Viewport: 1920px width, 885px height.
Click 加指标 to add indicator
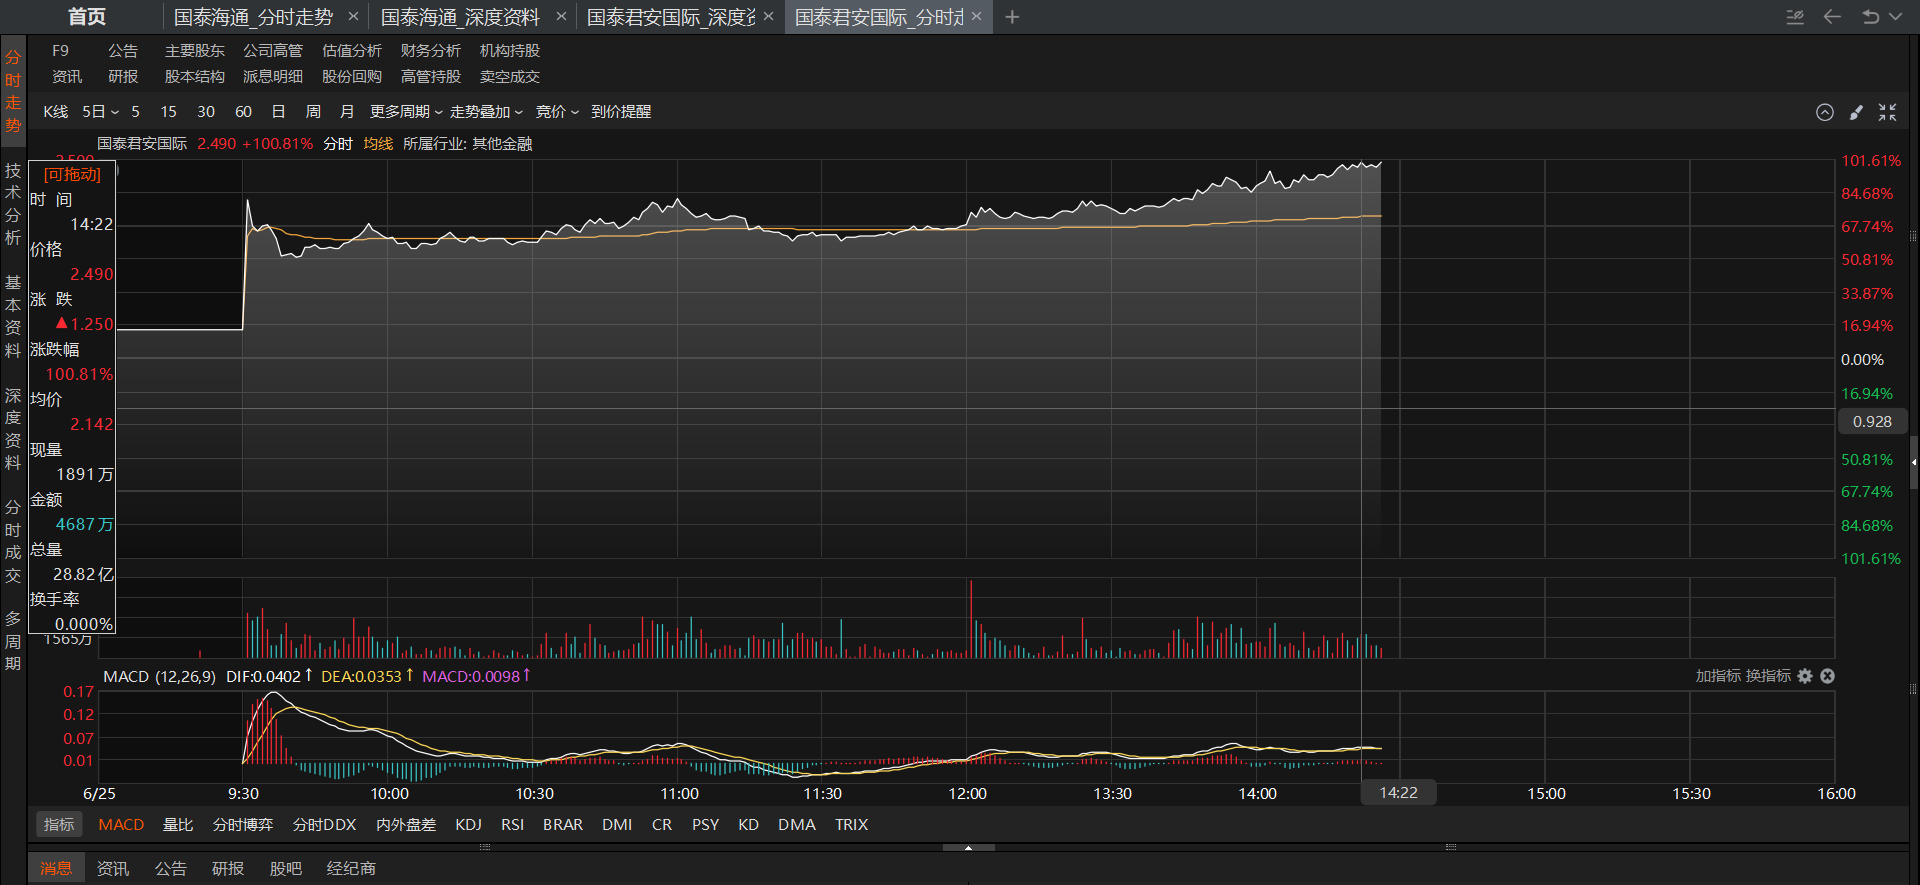coord(1717,676)
